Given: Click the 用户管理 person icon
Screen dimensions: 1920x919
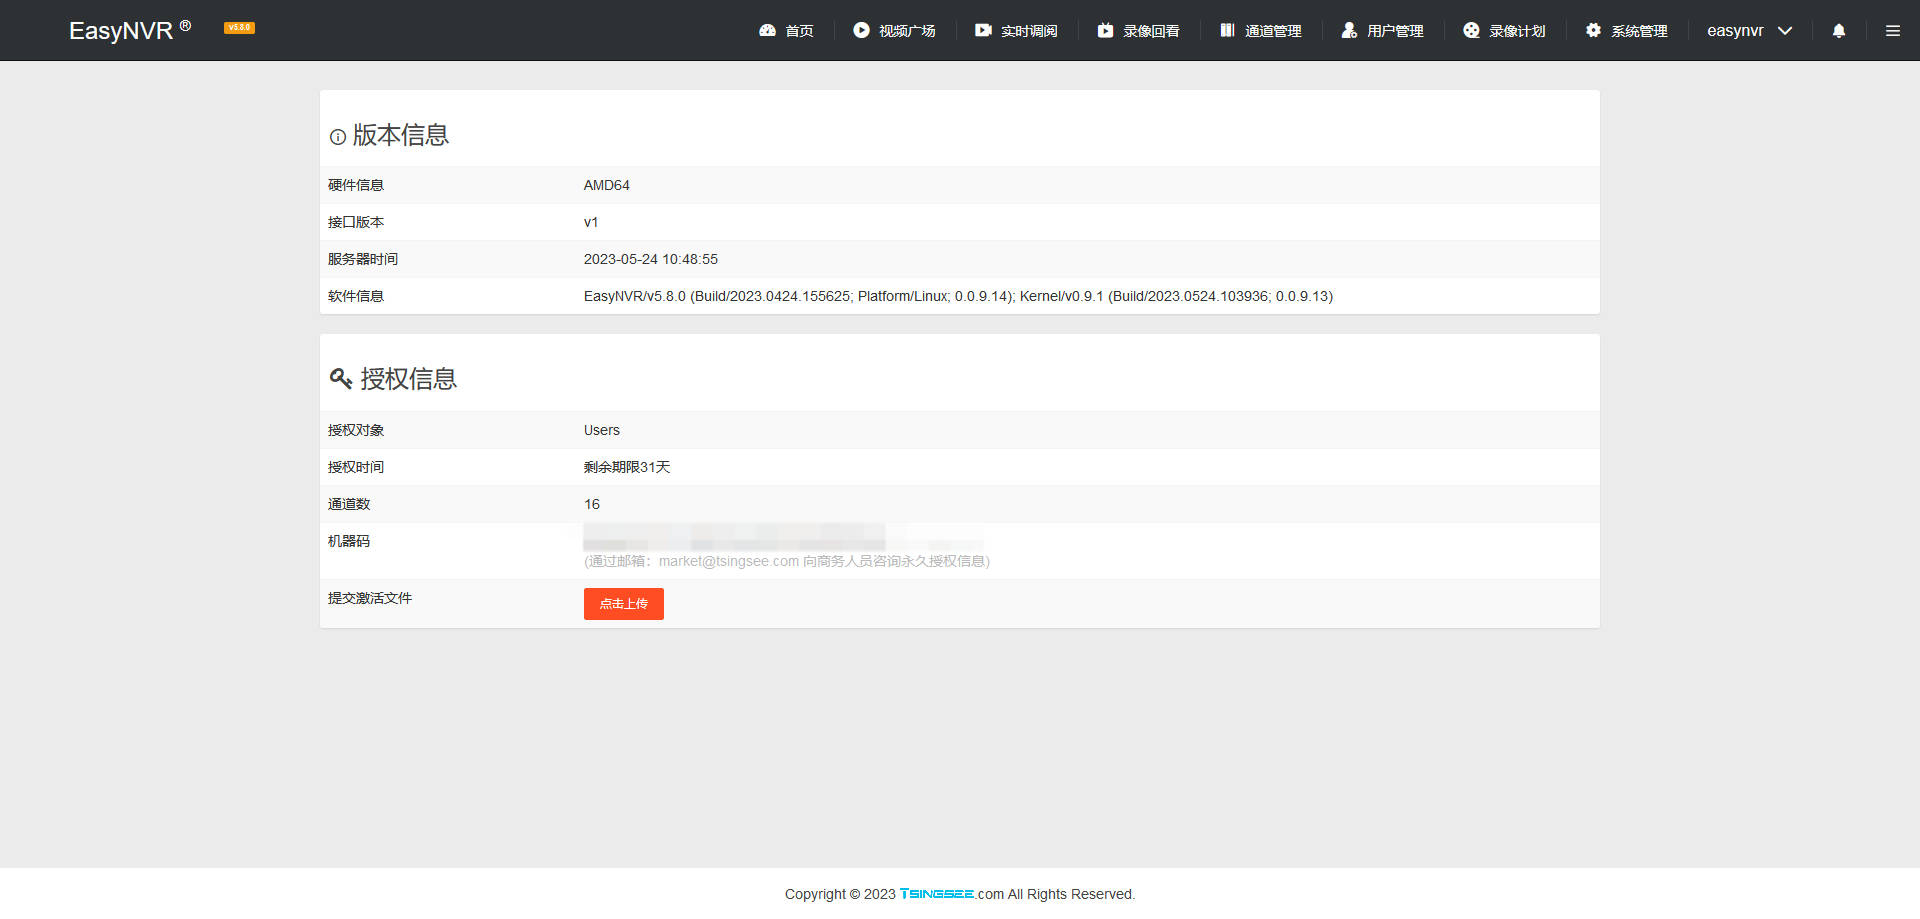Looking at the screenshot, I should [1349, 31].
